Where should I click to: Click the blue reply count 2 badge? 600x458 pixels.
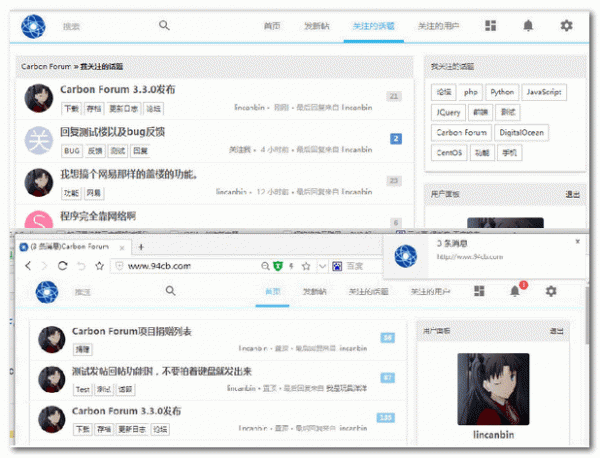coord(396,139)
